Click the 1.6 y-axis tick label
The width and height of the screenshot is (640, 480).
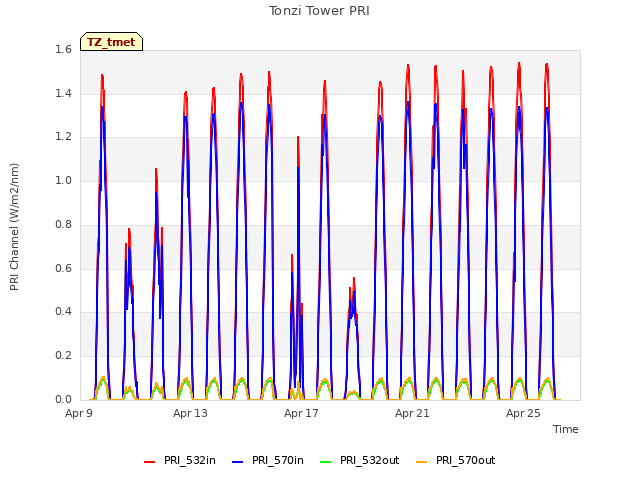click(x=63, y=49)
